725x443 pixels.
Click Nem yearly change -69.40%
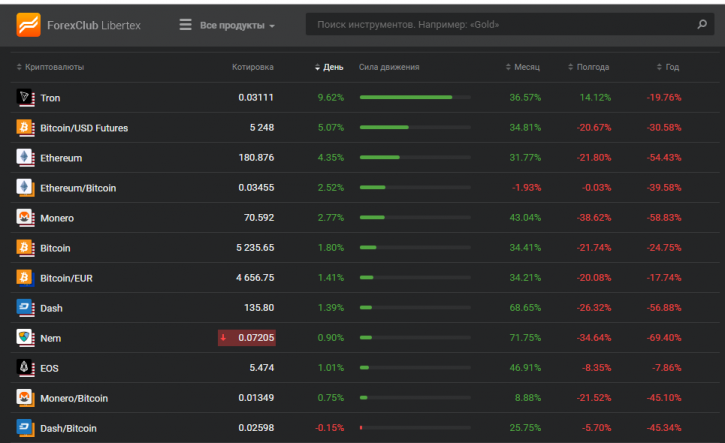(664, 338)
